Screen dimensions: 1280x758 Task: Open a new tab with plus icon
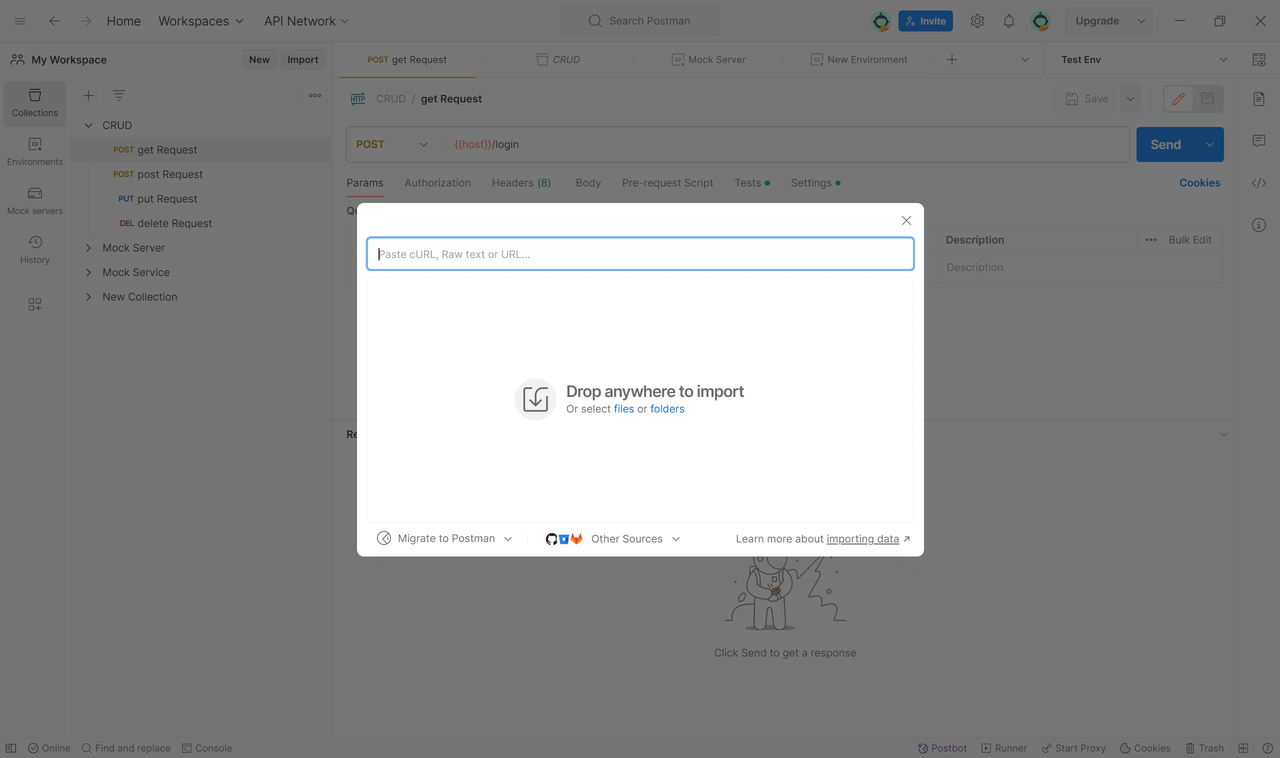click(952, 60)
